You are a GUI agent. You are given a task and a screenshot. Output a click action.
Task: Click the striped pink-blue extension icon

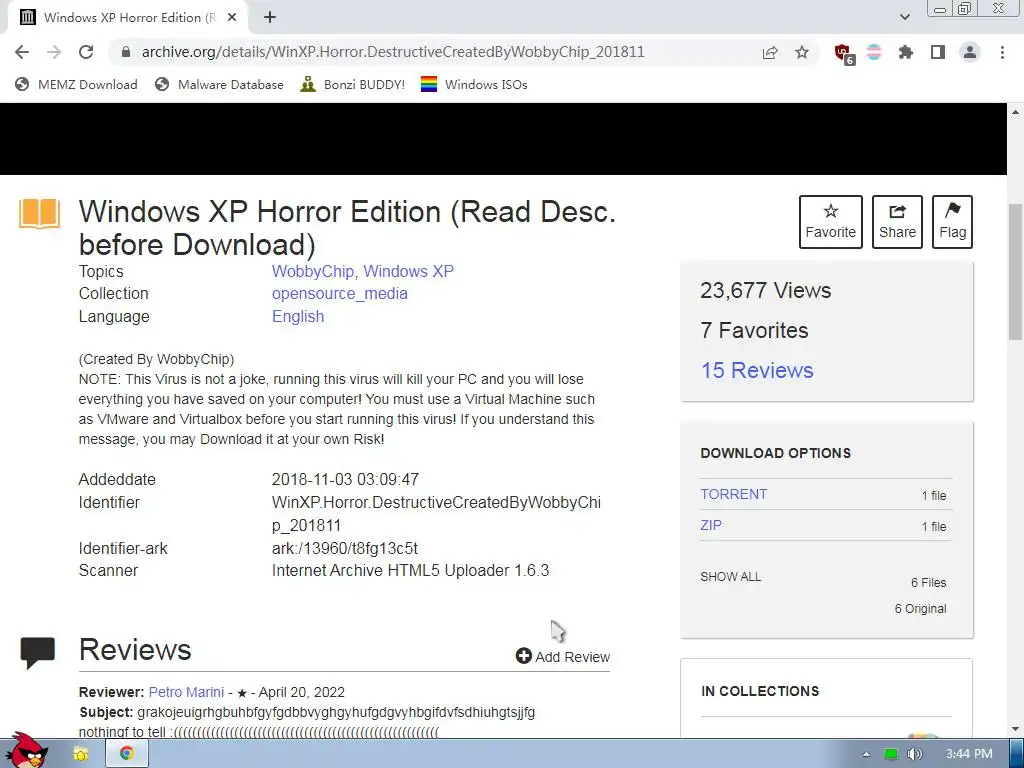click(874, 52)
